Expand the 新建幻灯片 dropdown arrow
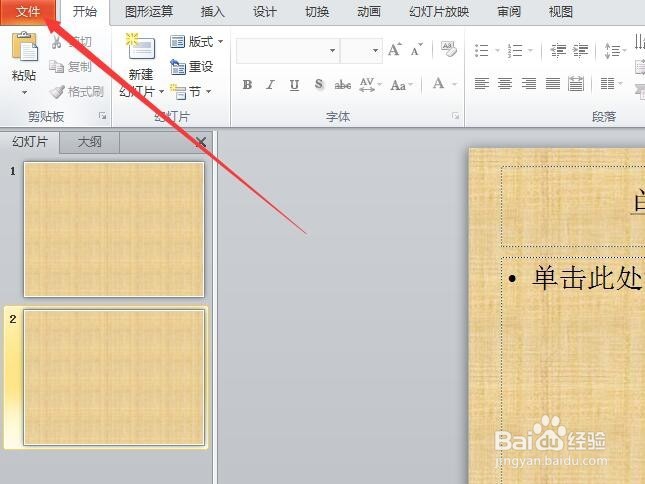 point(161,91)
